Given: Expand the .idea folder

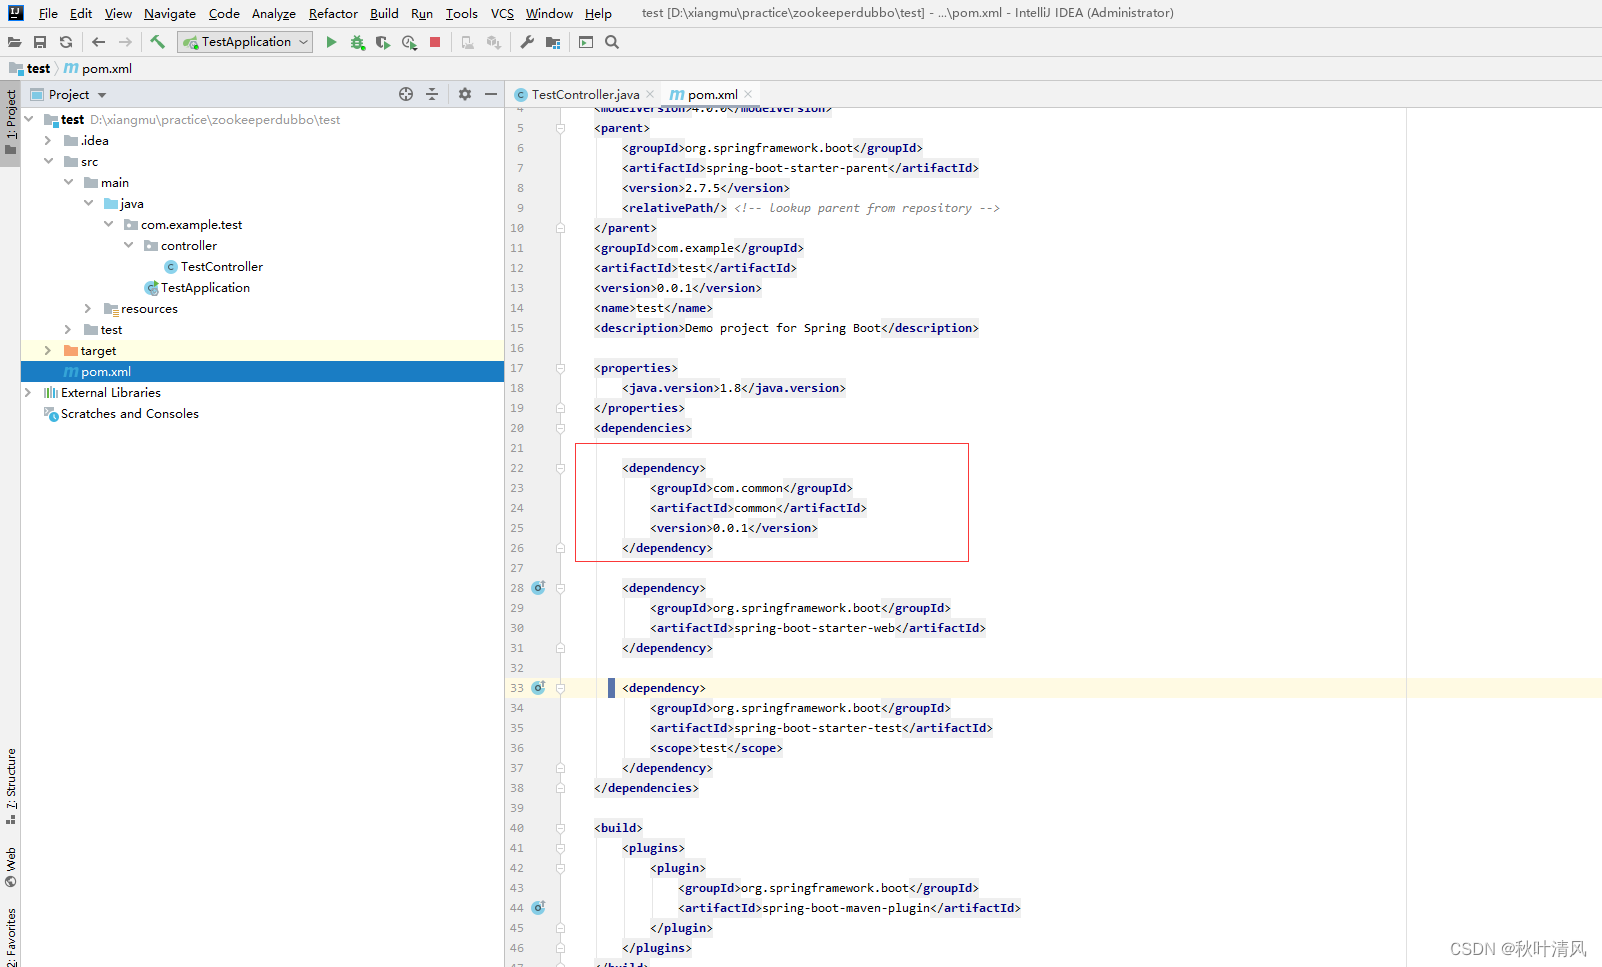Looking at the screenshot, I should [48, 140].
